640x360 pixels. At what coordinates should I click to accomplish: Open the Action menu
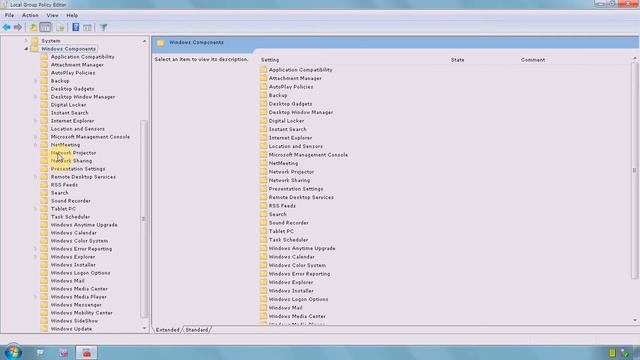click(x=30, y=15)
